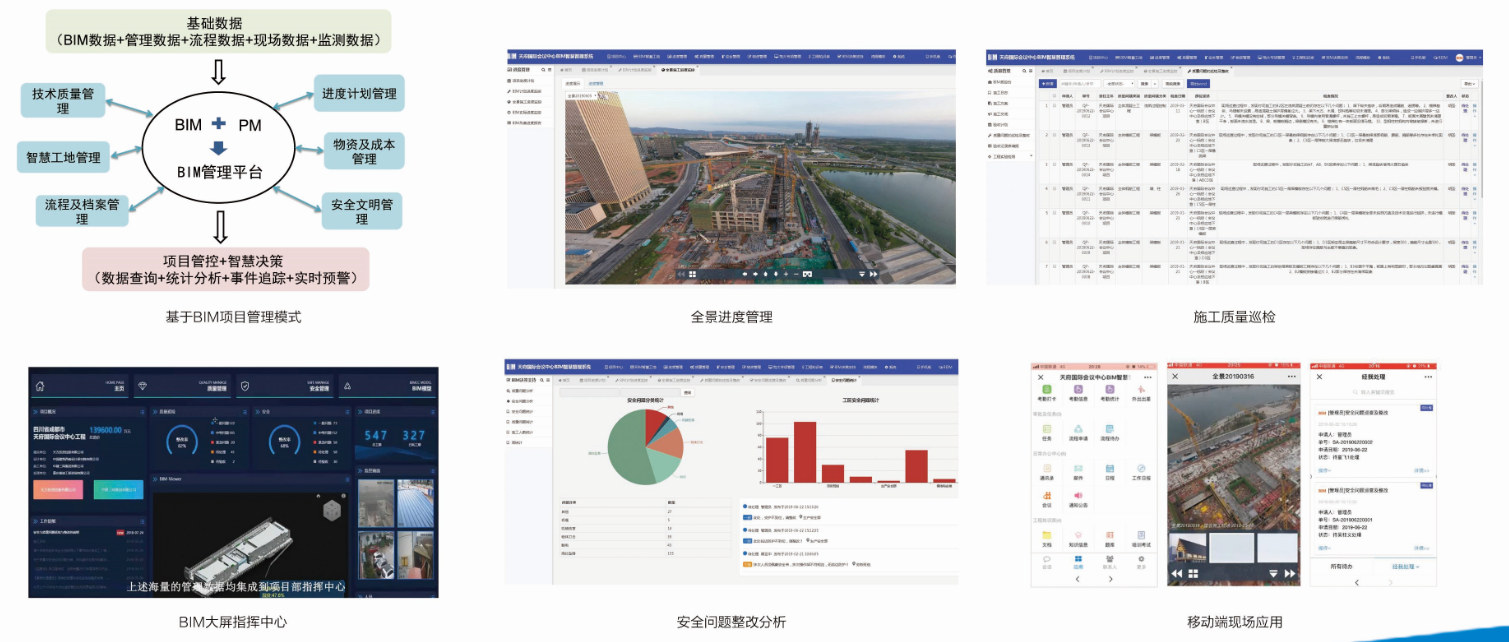Open 流程待办 pending process icon
Viewport: 1509px width, 642px height.
(1109, 431)
